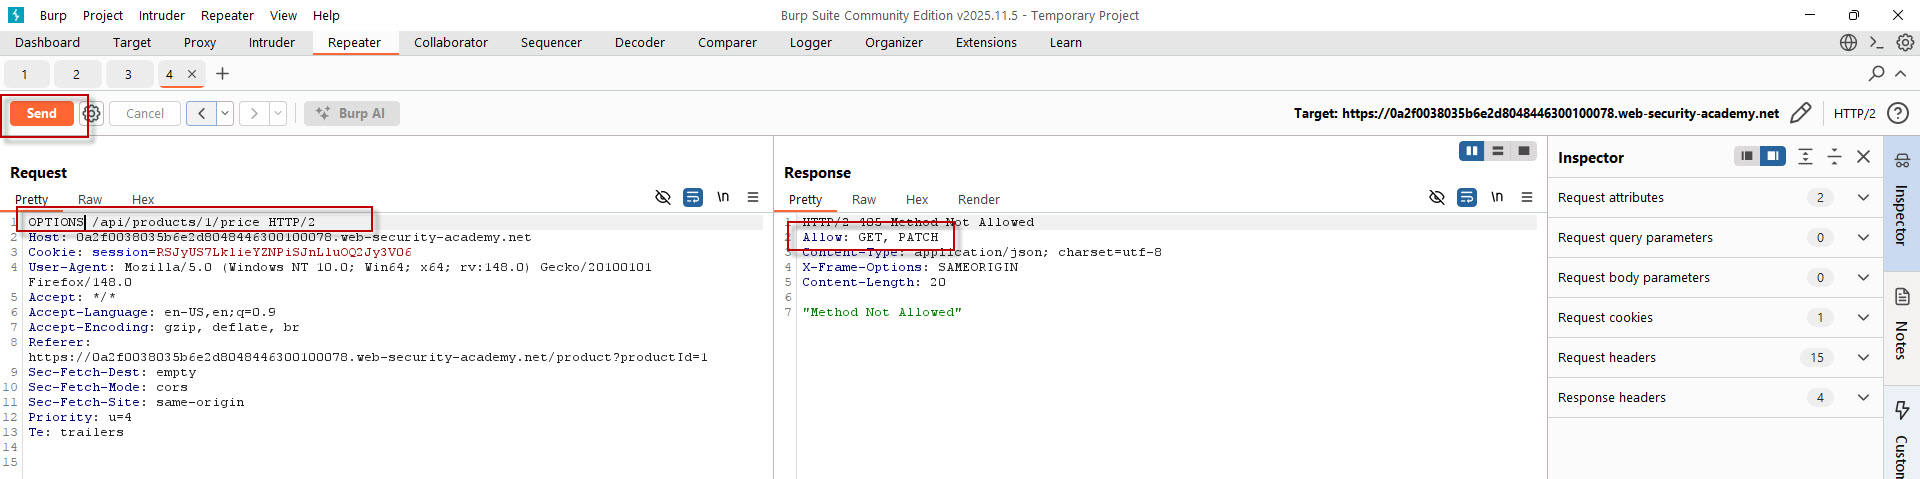1920x479 pixels.
Task: Switch response view to Render
Action: coord(979,200)
